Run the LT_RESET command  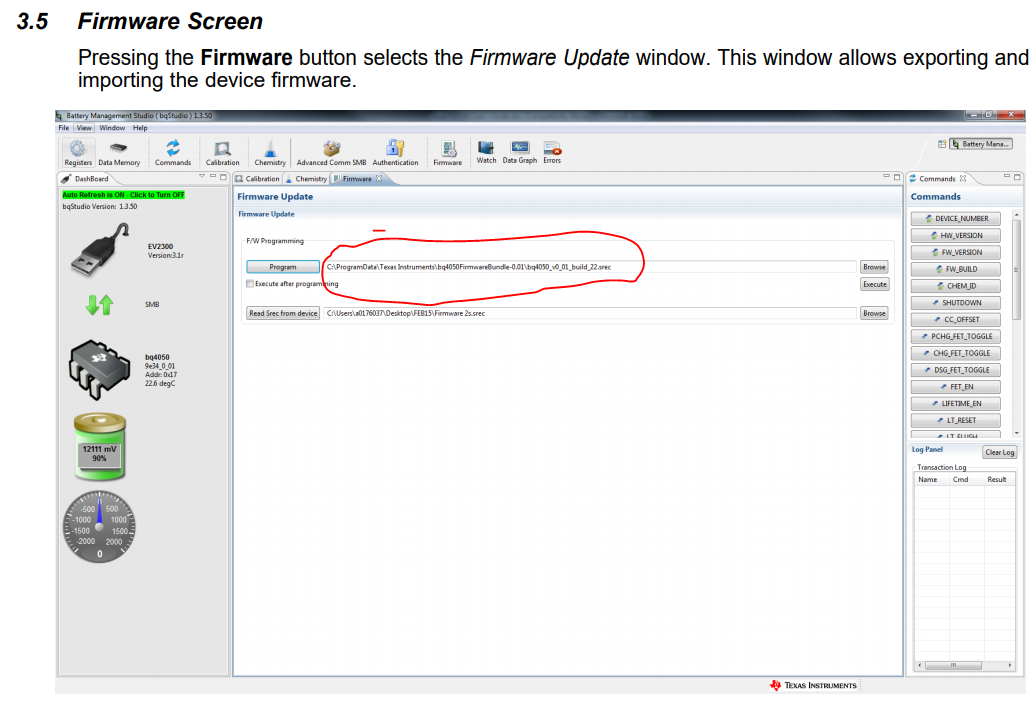[956, 420]
